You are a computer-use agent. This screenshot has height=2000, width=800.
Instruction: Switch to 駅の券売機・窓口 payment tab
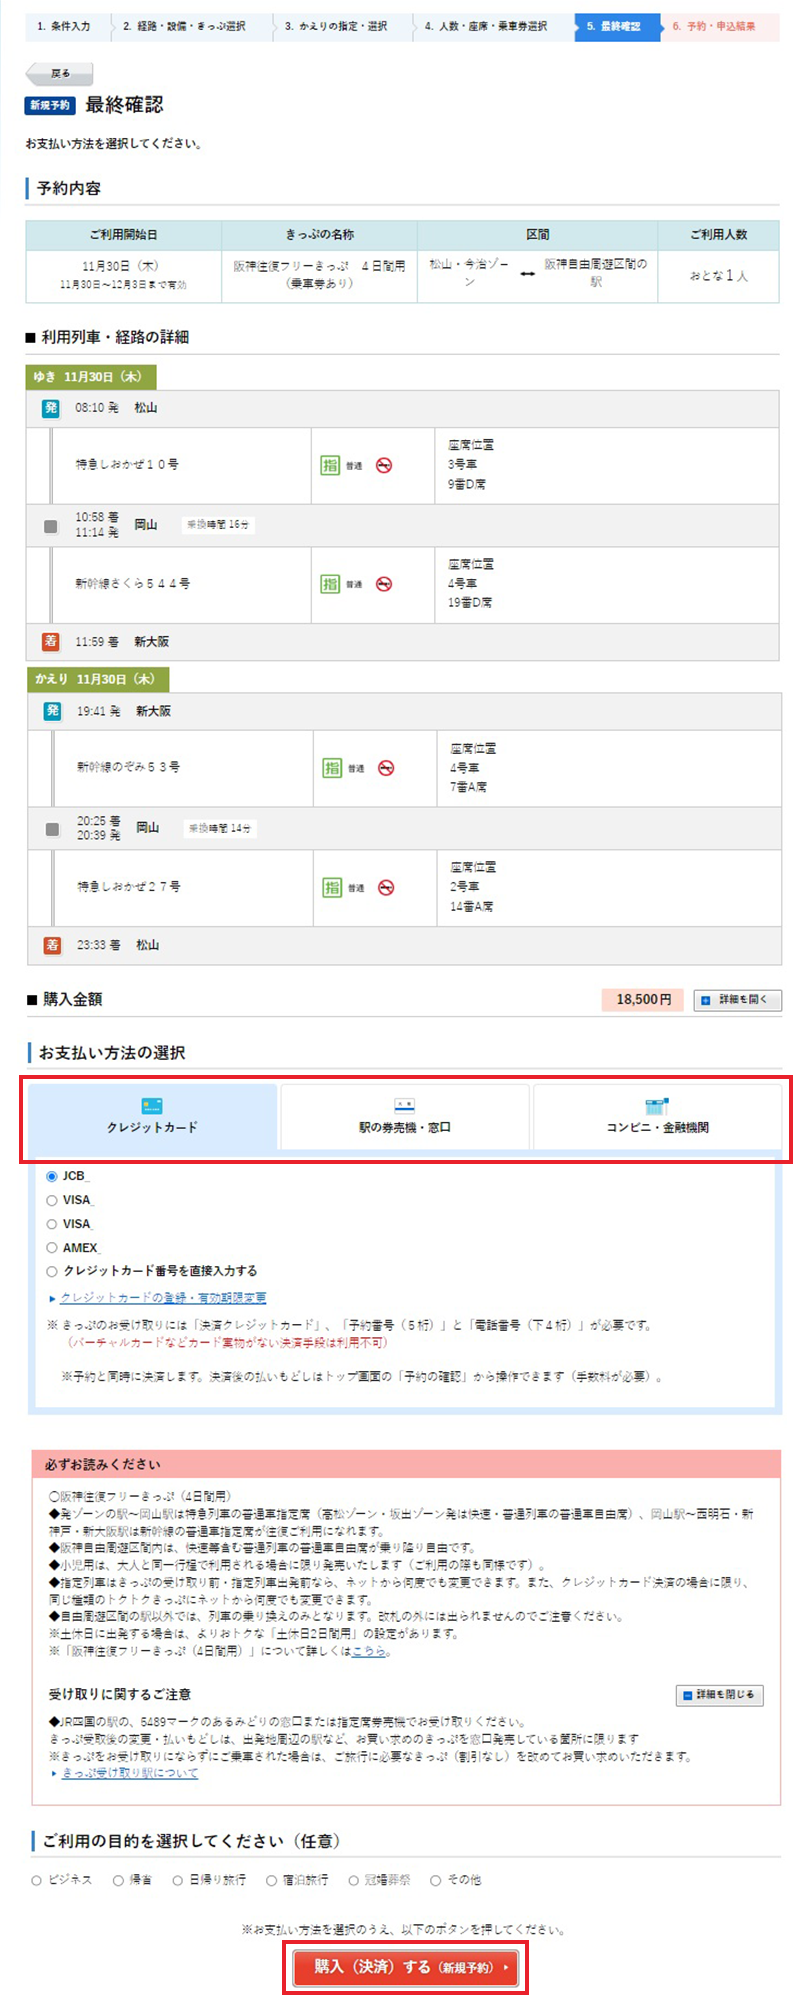click(x=405, y=1118)
